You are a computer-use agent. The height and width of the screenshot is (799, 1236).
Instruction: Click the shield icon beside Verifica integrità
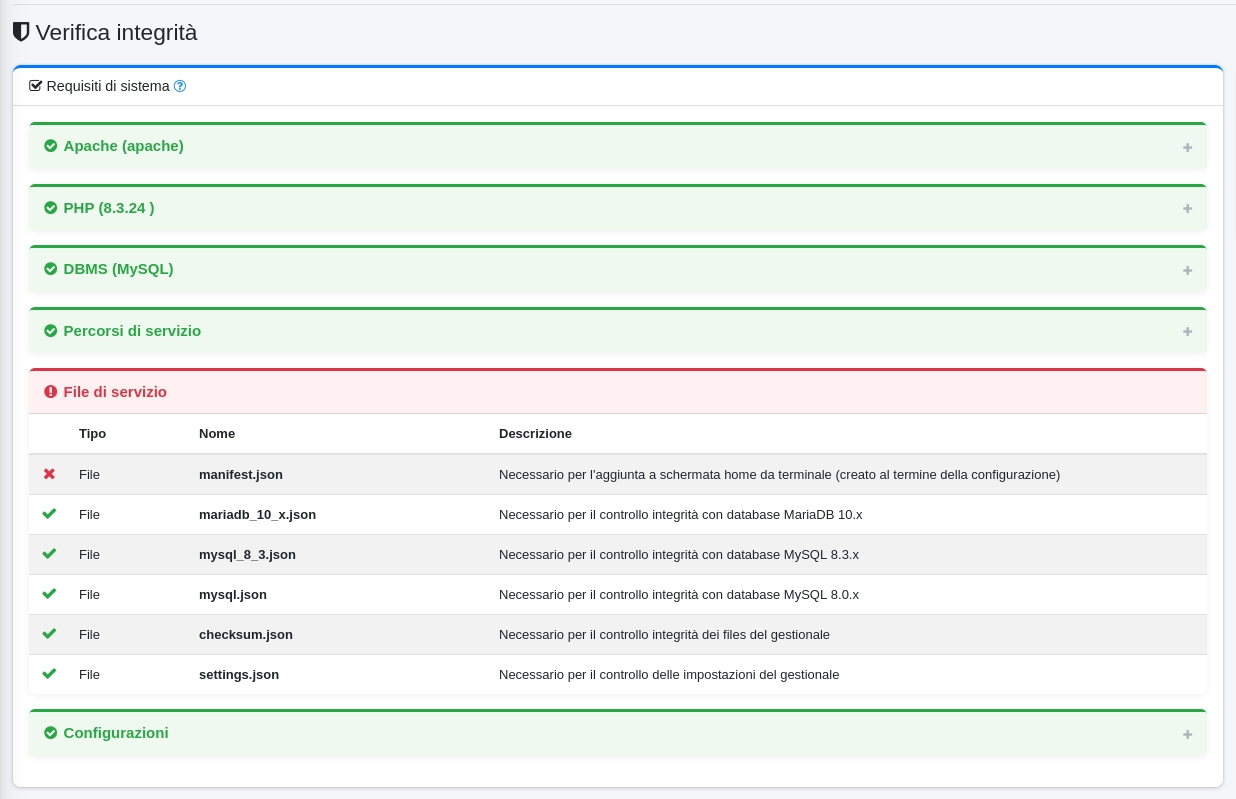21,32
